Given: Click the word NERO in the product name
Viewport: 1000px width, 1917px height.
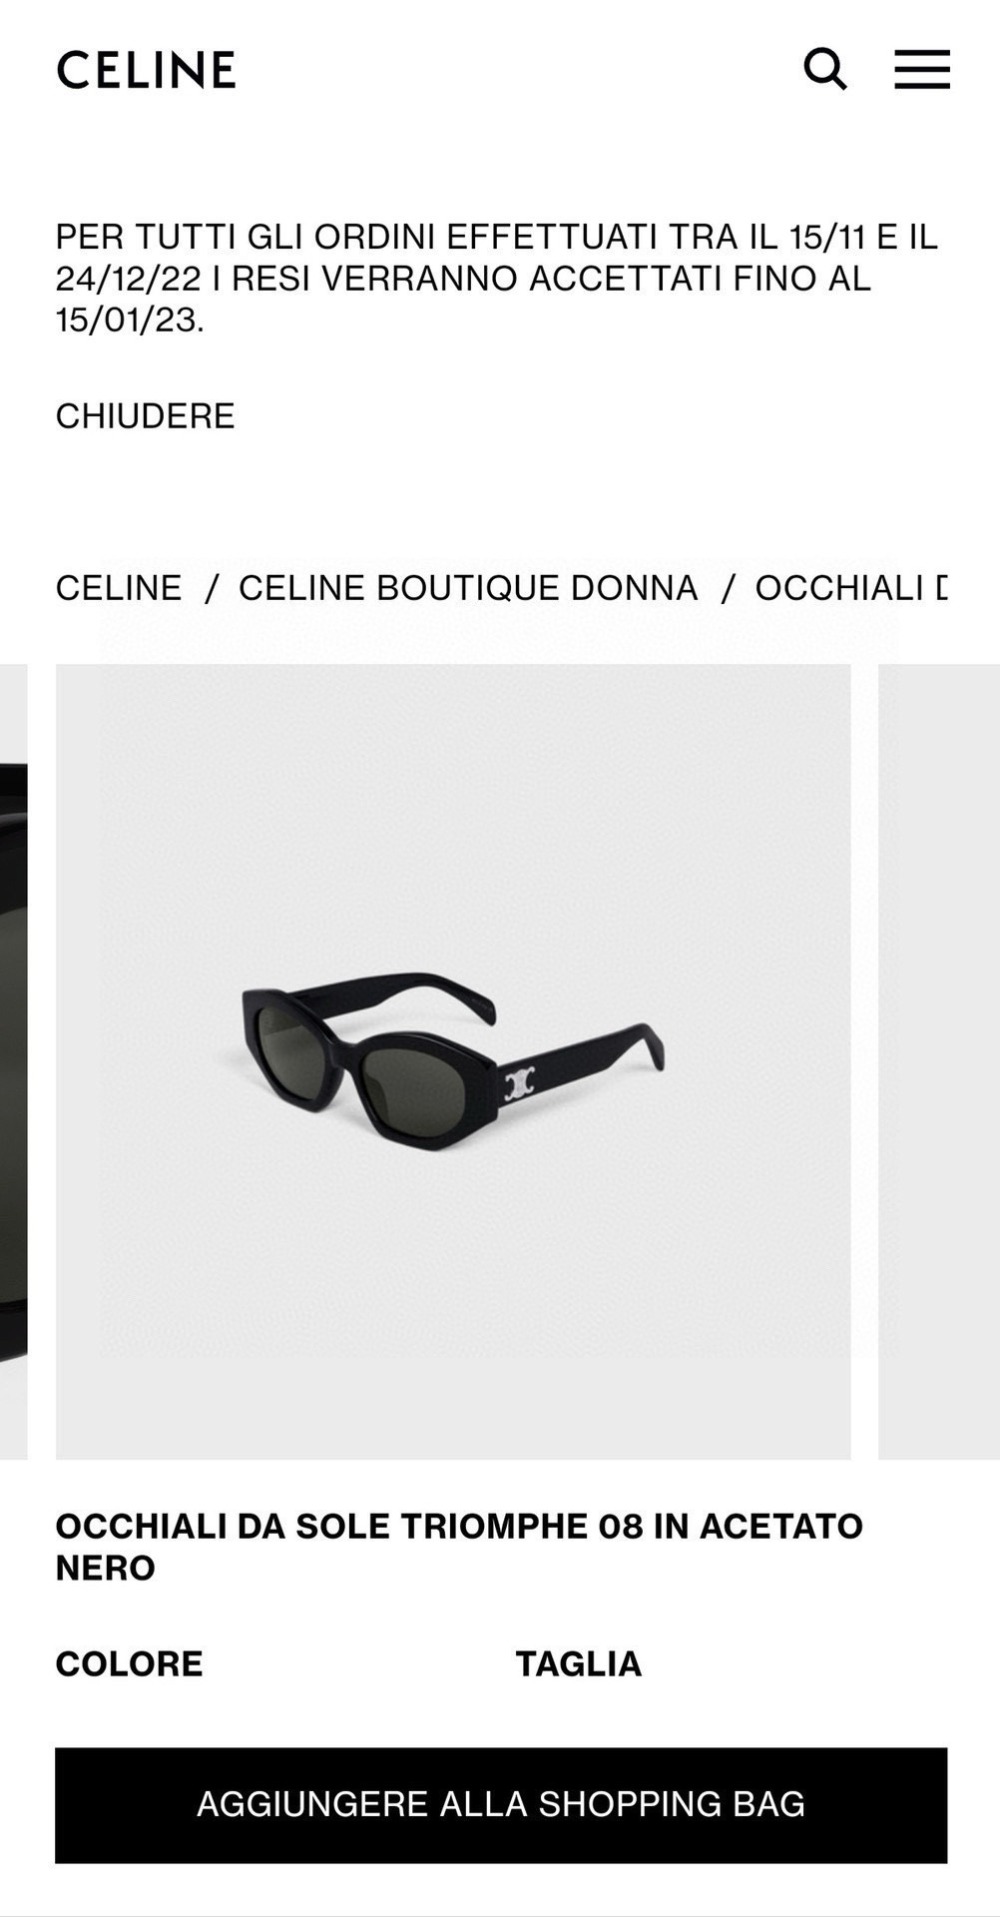Looking at the screenshot, I should [x=105, y=1567].
